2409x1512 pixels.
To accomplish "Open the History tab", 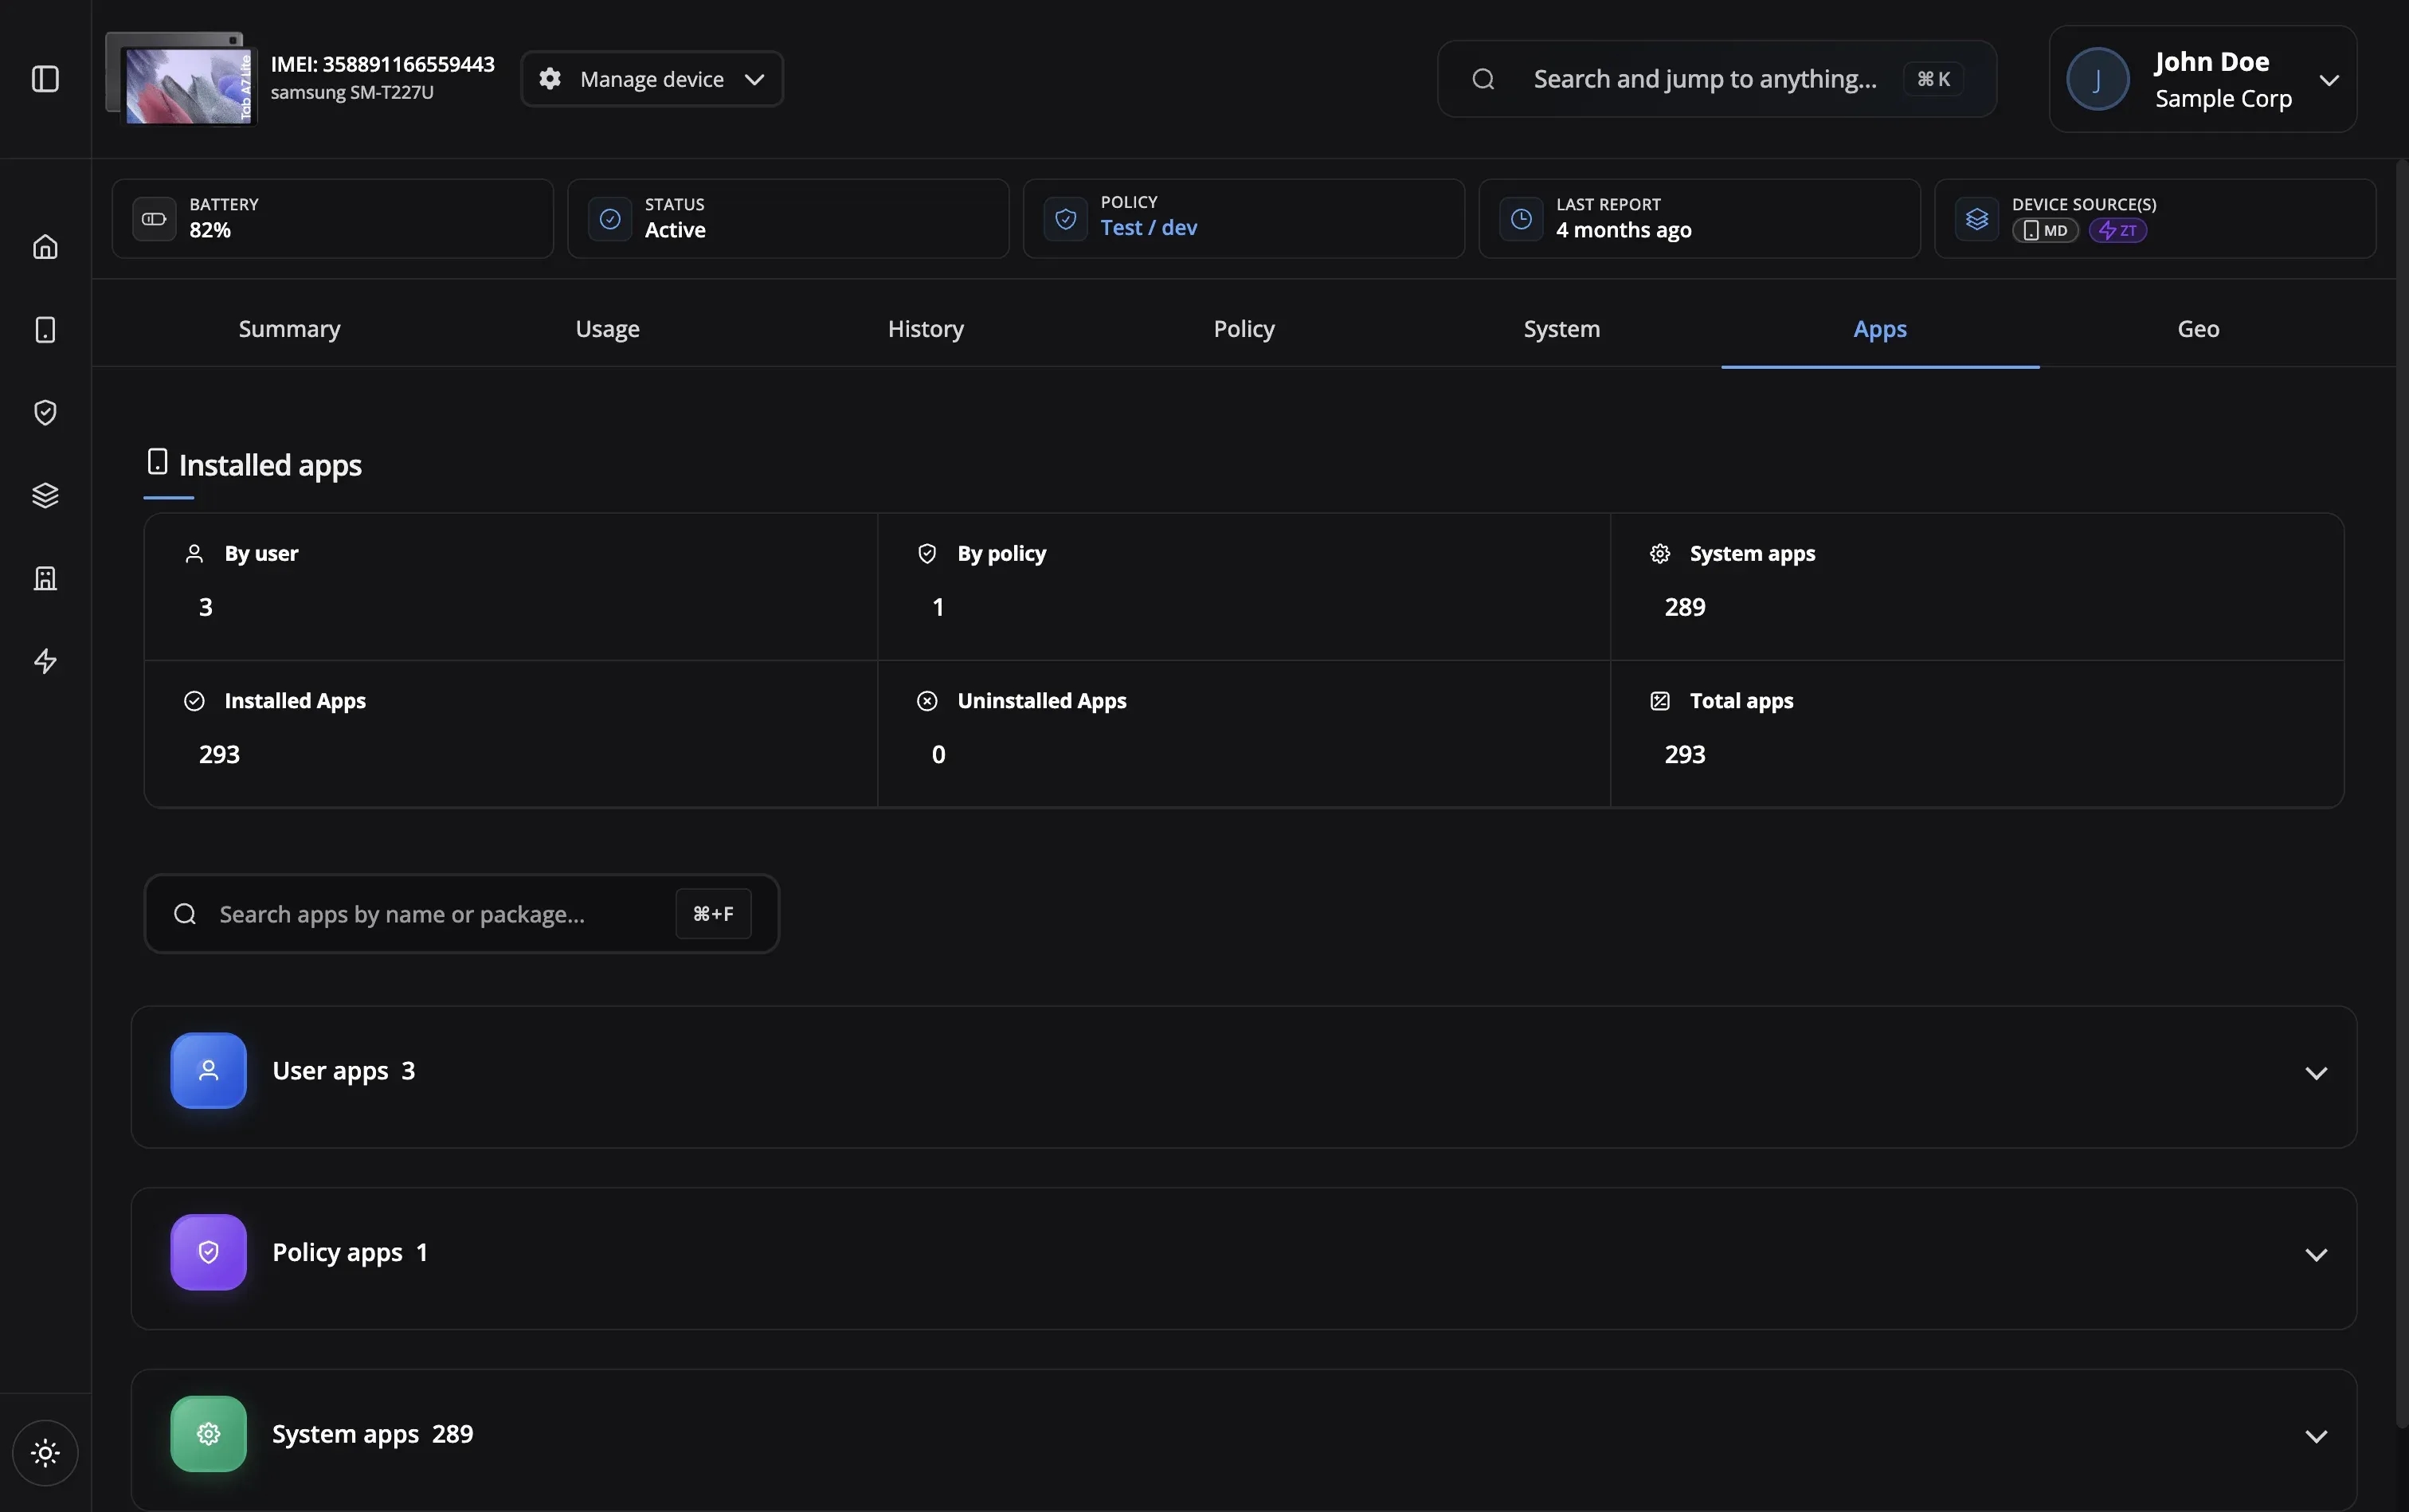I will click(x=924, y=328).
